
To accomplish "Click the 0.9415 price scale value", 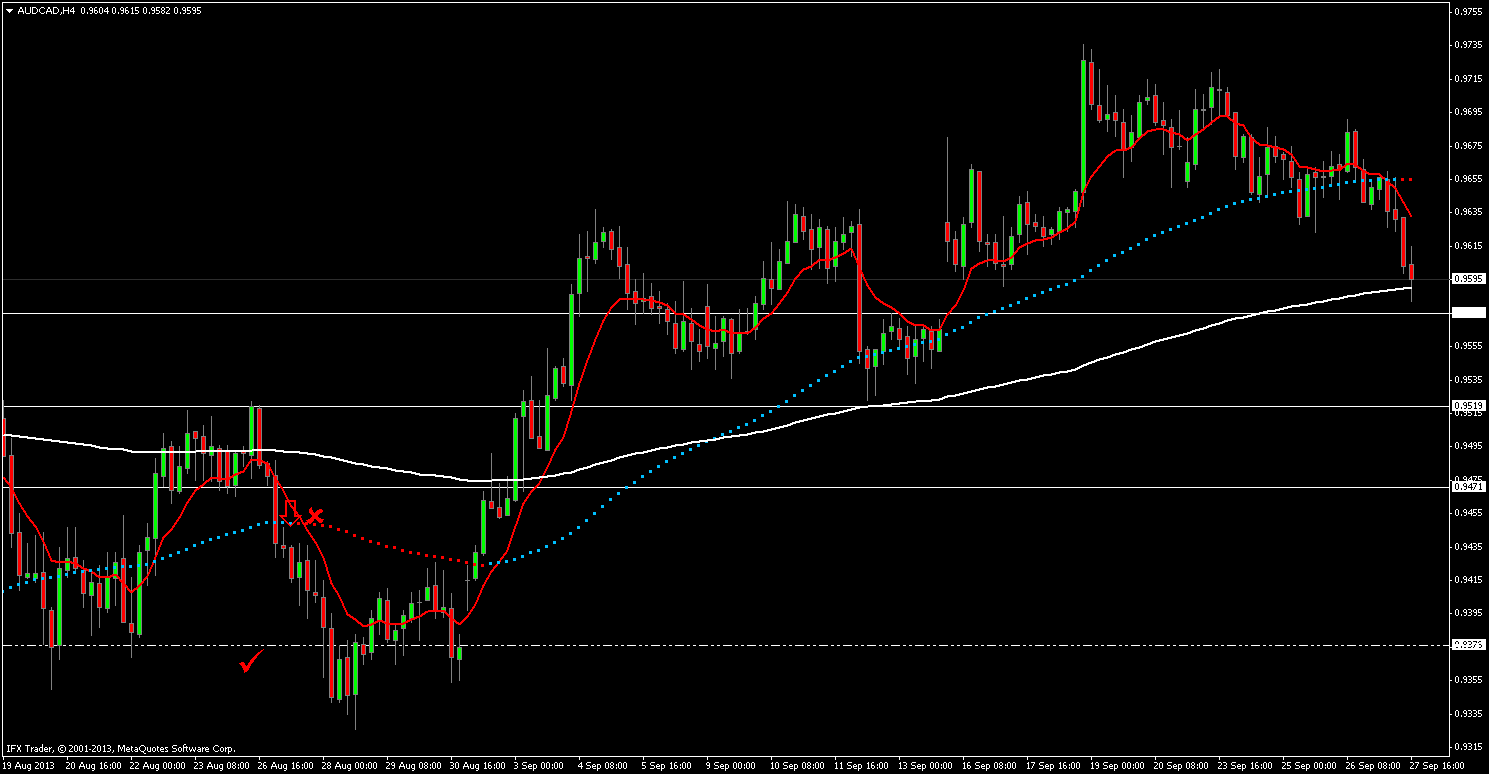I will (x=1470, y=579).
